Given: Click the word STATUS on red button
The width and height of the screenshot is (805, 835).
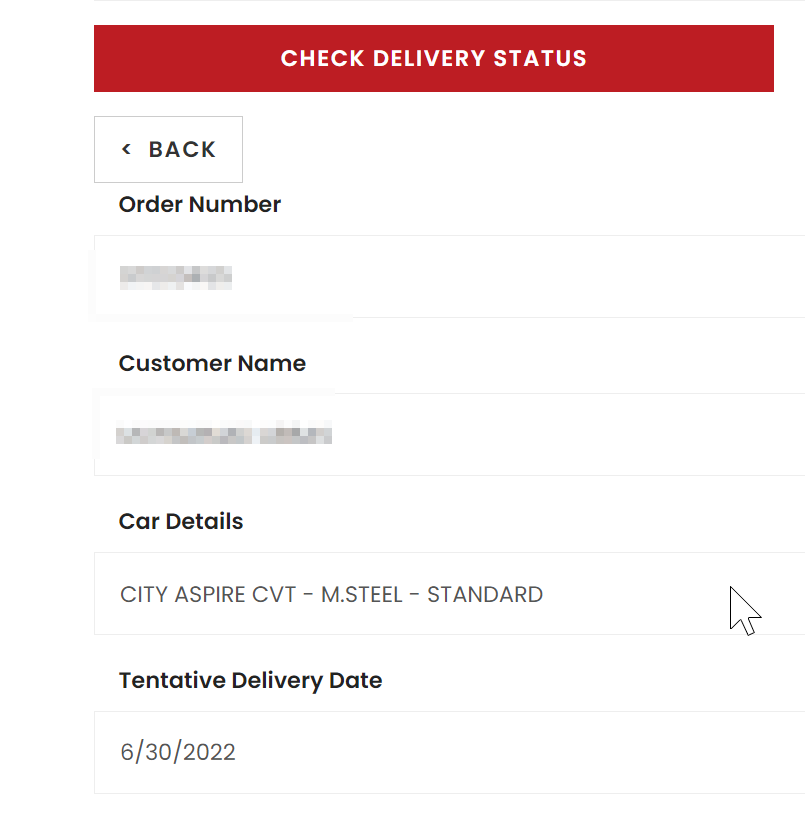Looking at the screenshot, I should click(x=540, y=59).
